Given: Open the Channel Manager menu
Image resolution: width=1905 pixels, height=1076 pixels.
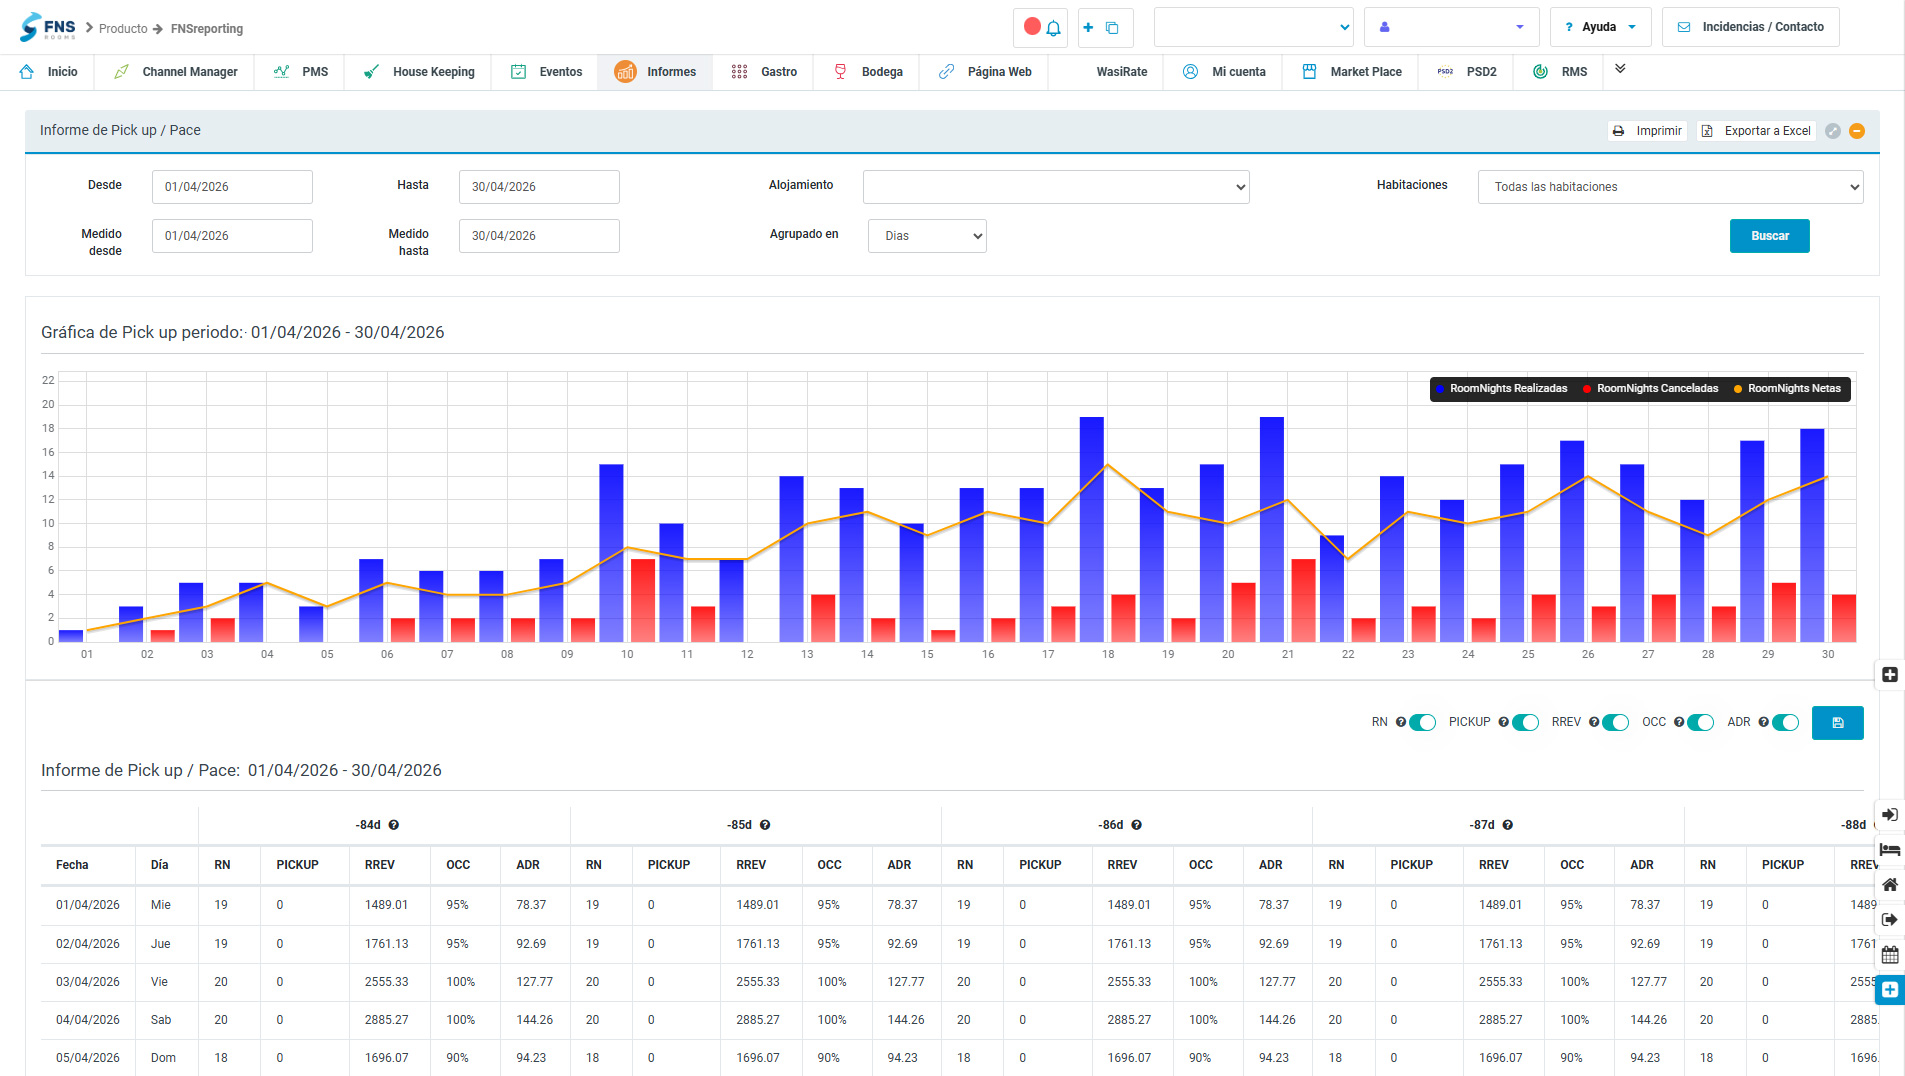Looking at the screenshot, I should pyautogui.click(x=176, y=72).
